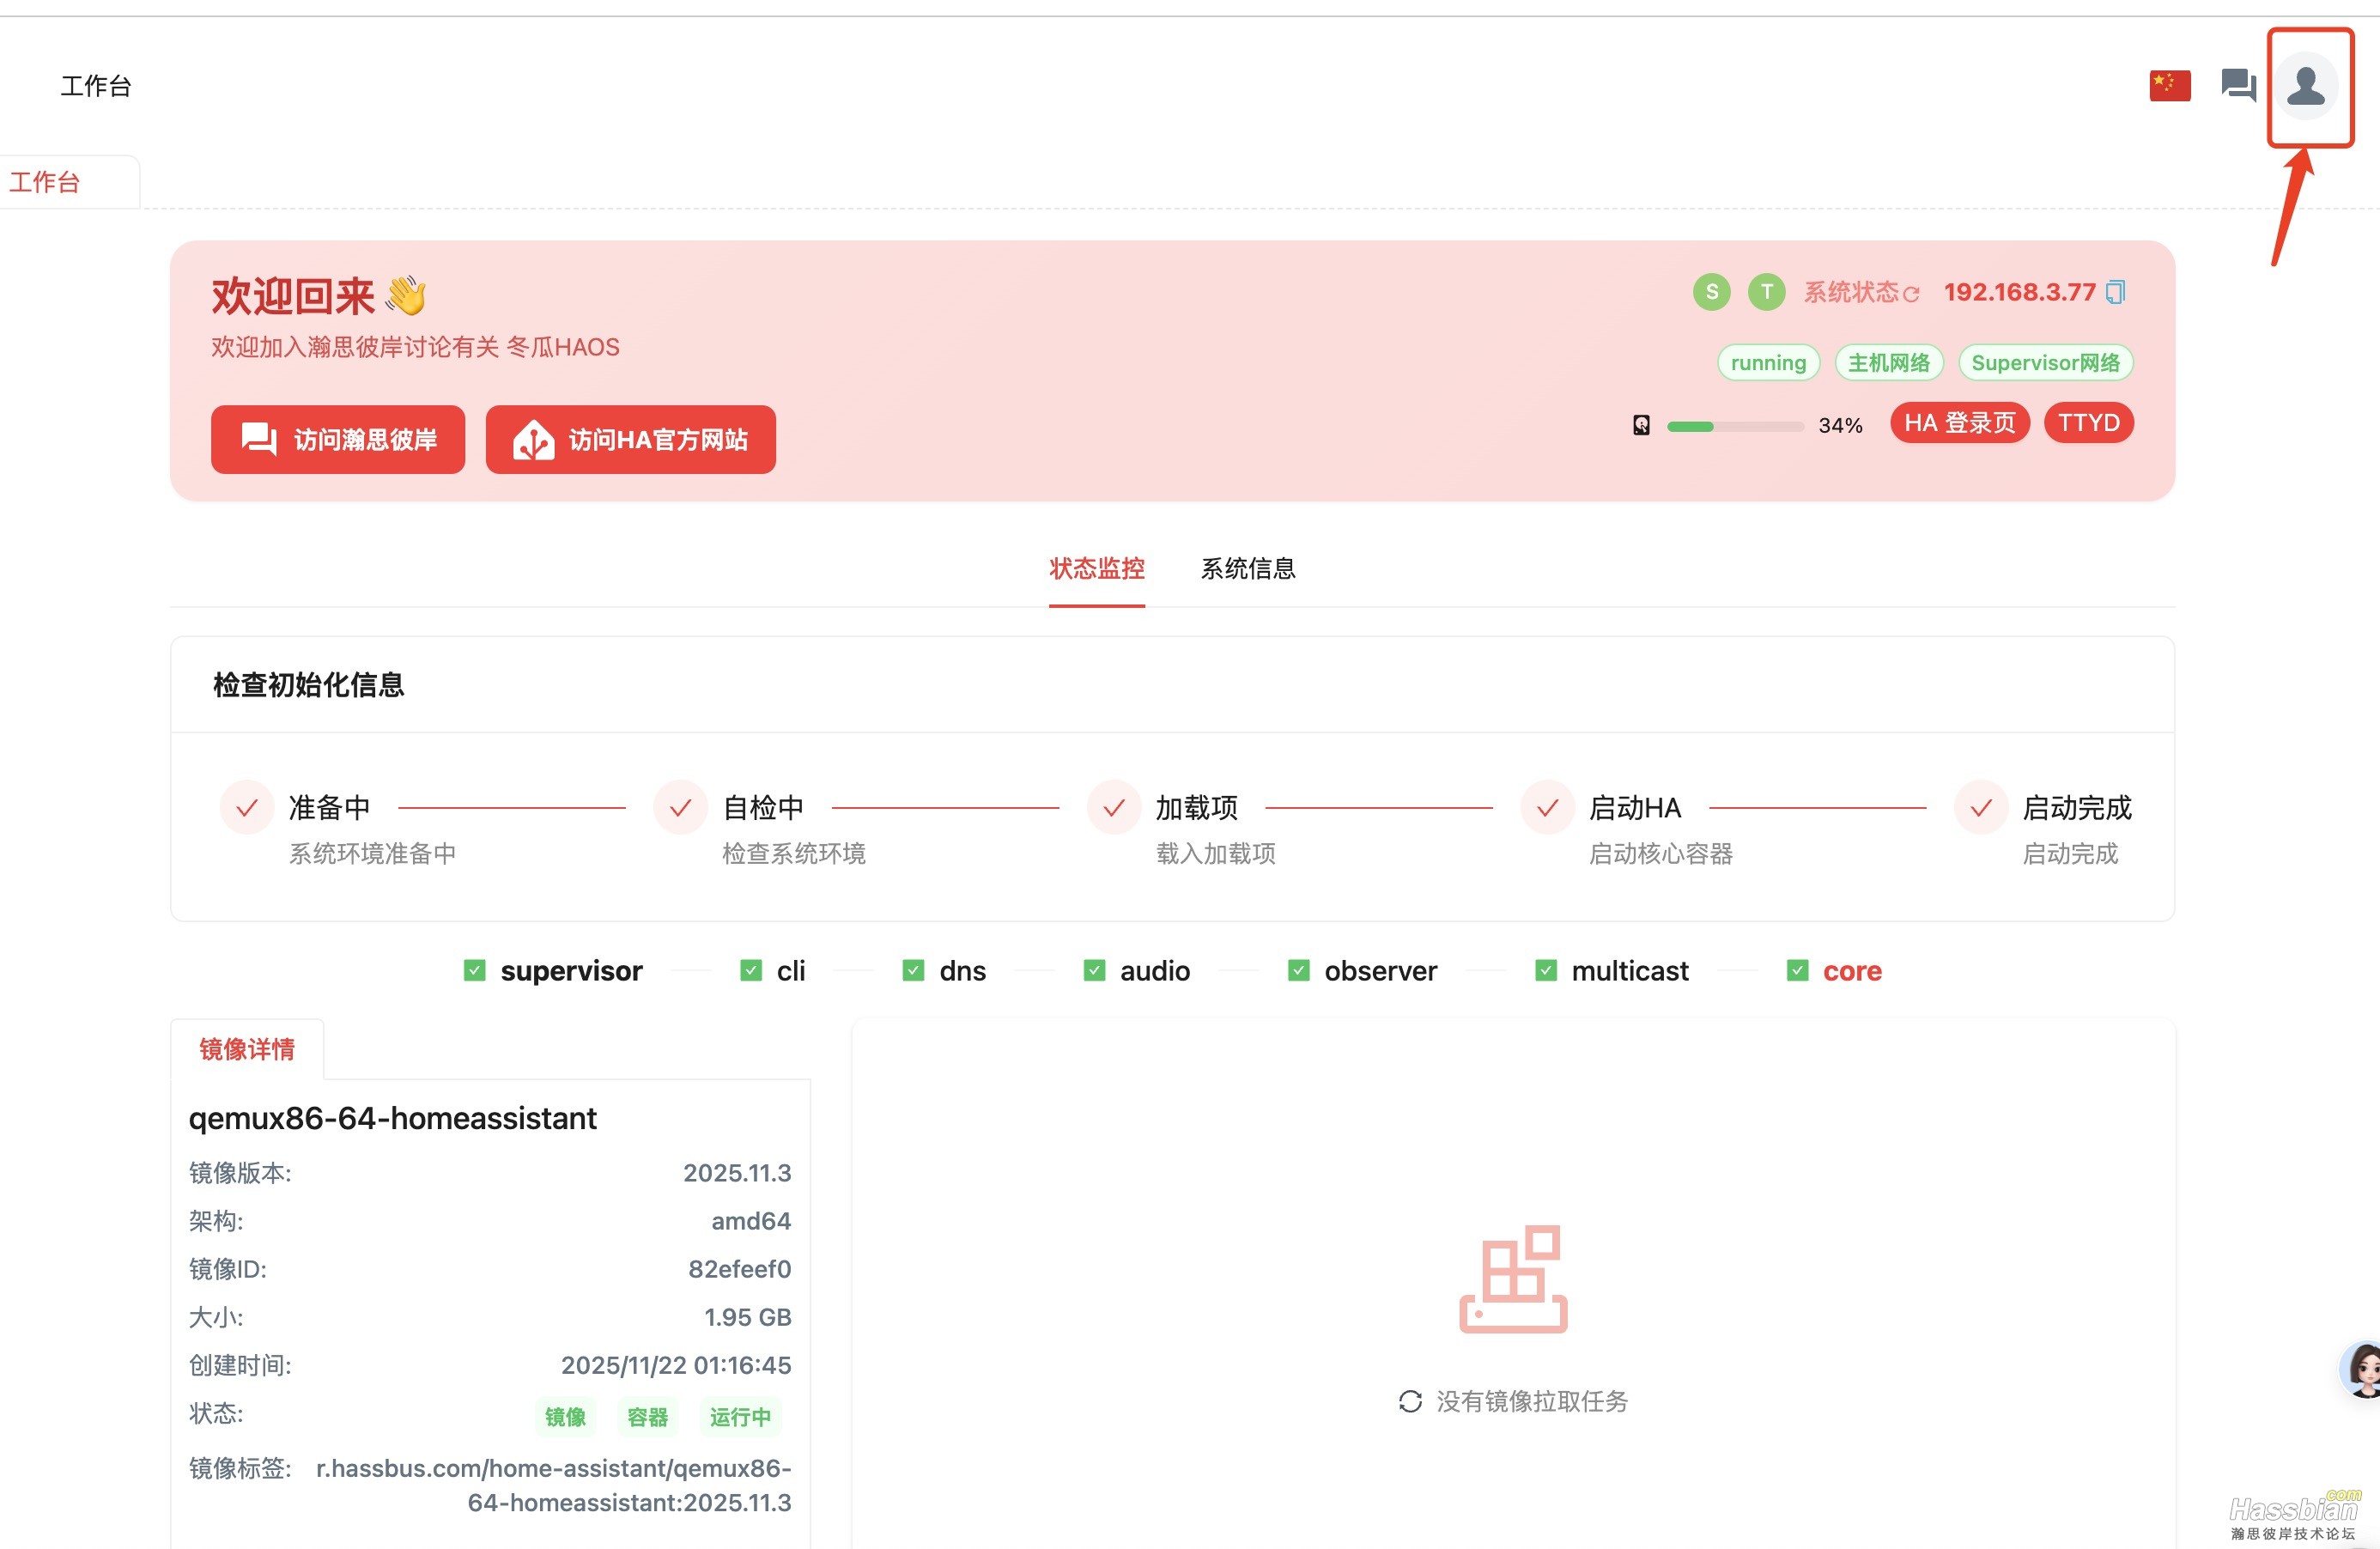
Task: Click the 访问瀚思彼岸 button
Action: pos(338,439)
